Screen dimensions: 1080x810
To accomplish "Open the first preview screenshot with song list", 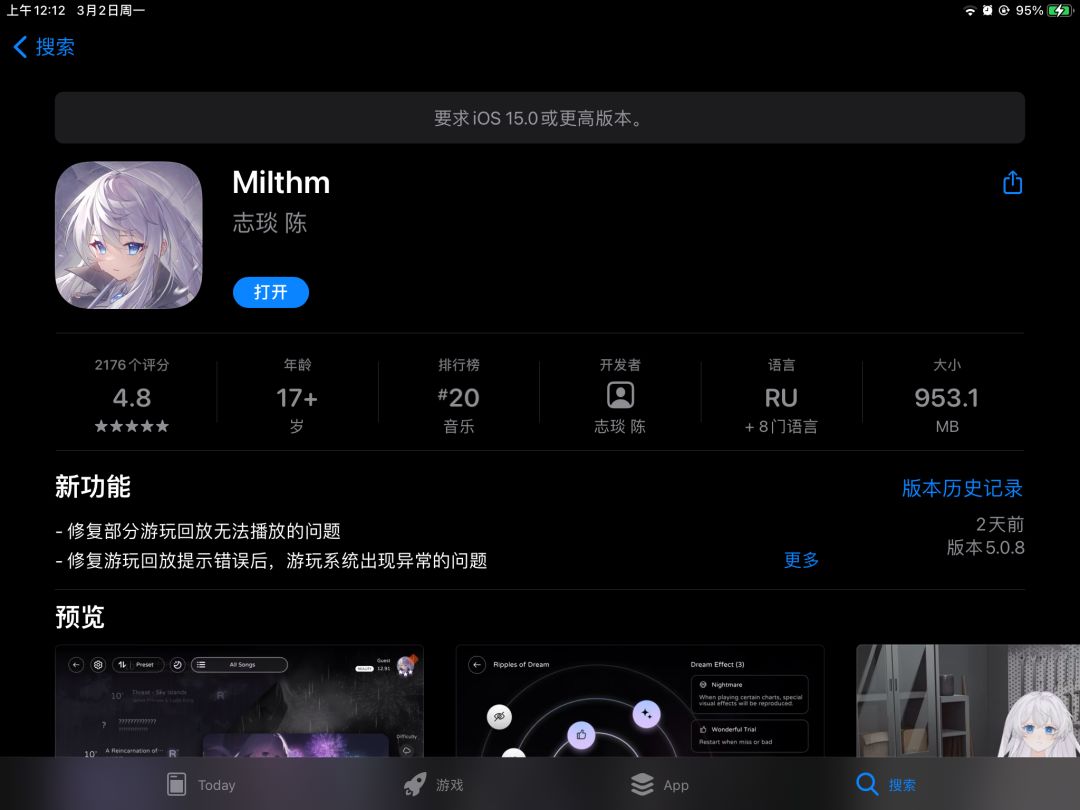I will tap(239, 700).
